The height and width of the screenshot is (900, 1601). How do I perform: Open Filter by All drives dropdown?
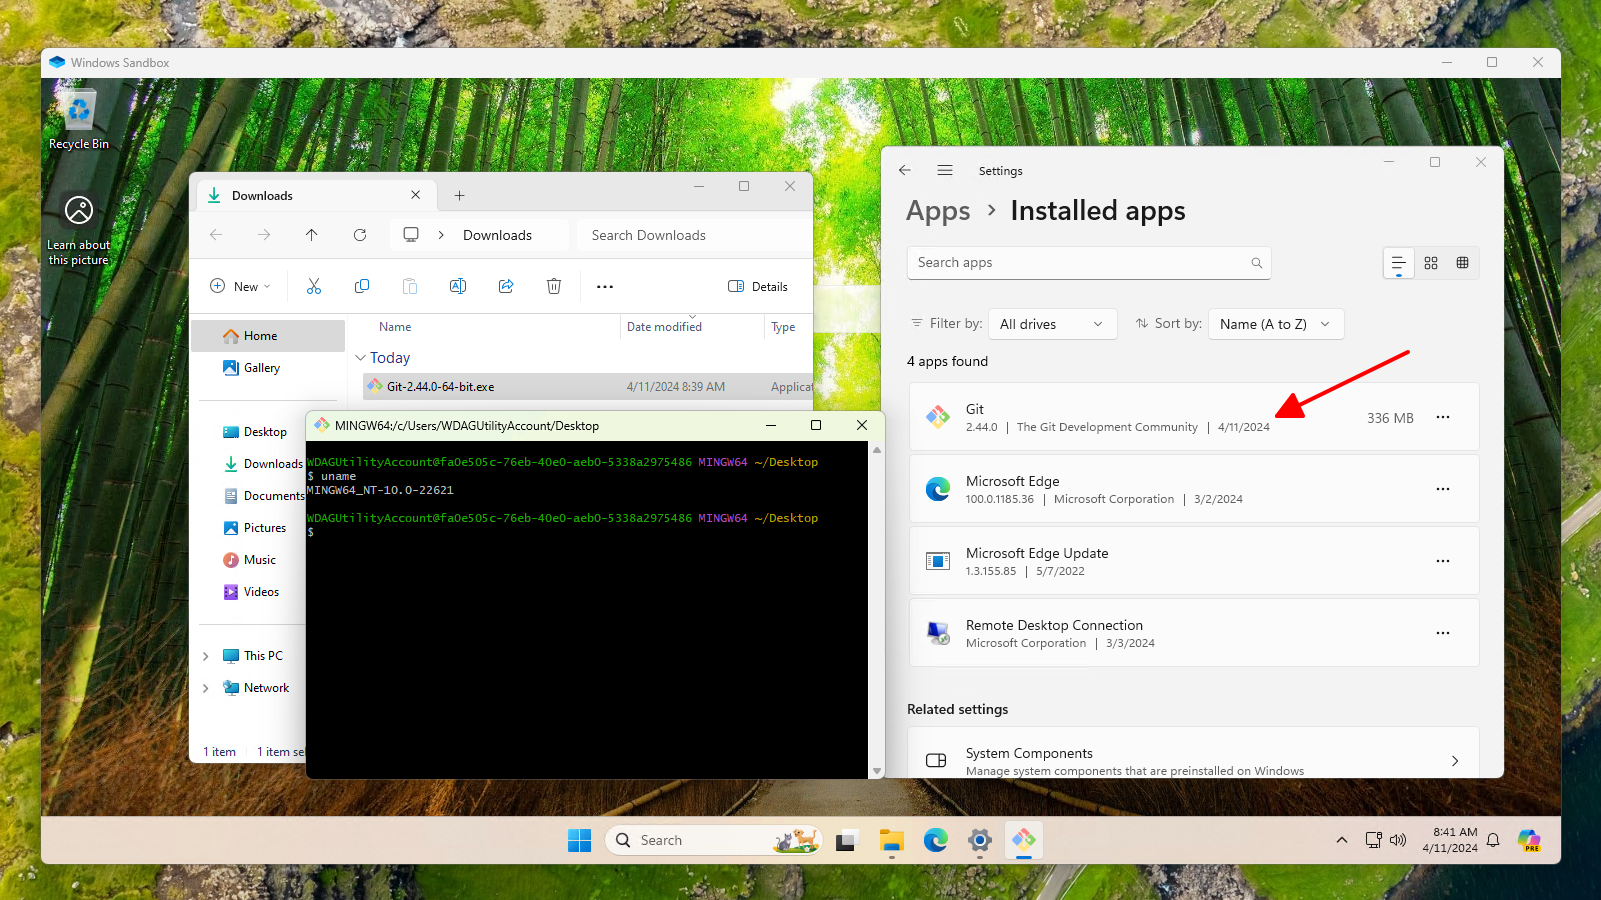tap(1052, 324)
